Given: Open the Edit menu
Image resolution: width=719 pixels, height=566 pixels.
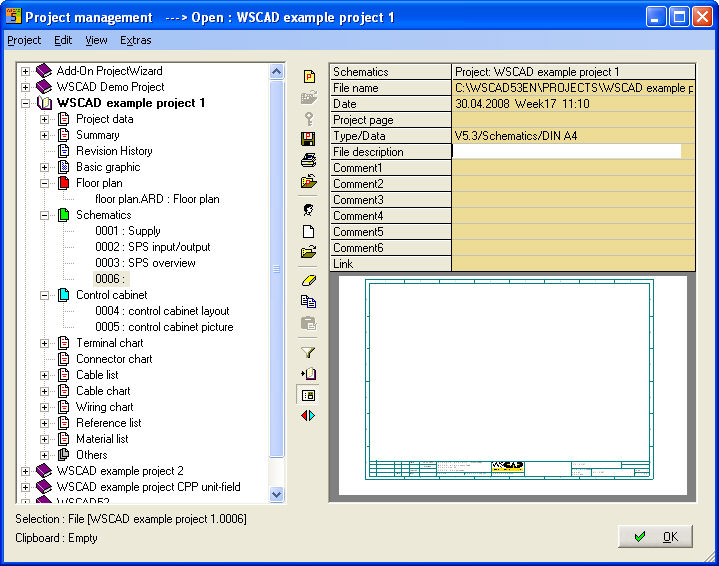Looking at the screenshot, I should (63, 40).
